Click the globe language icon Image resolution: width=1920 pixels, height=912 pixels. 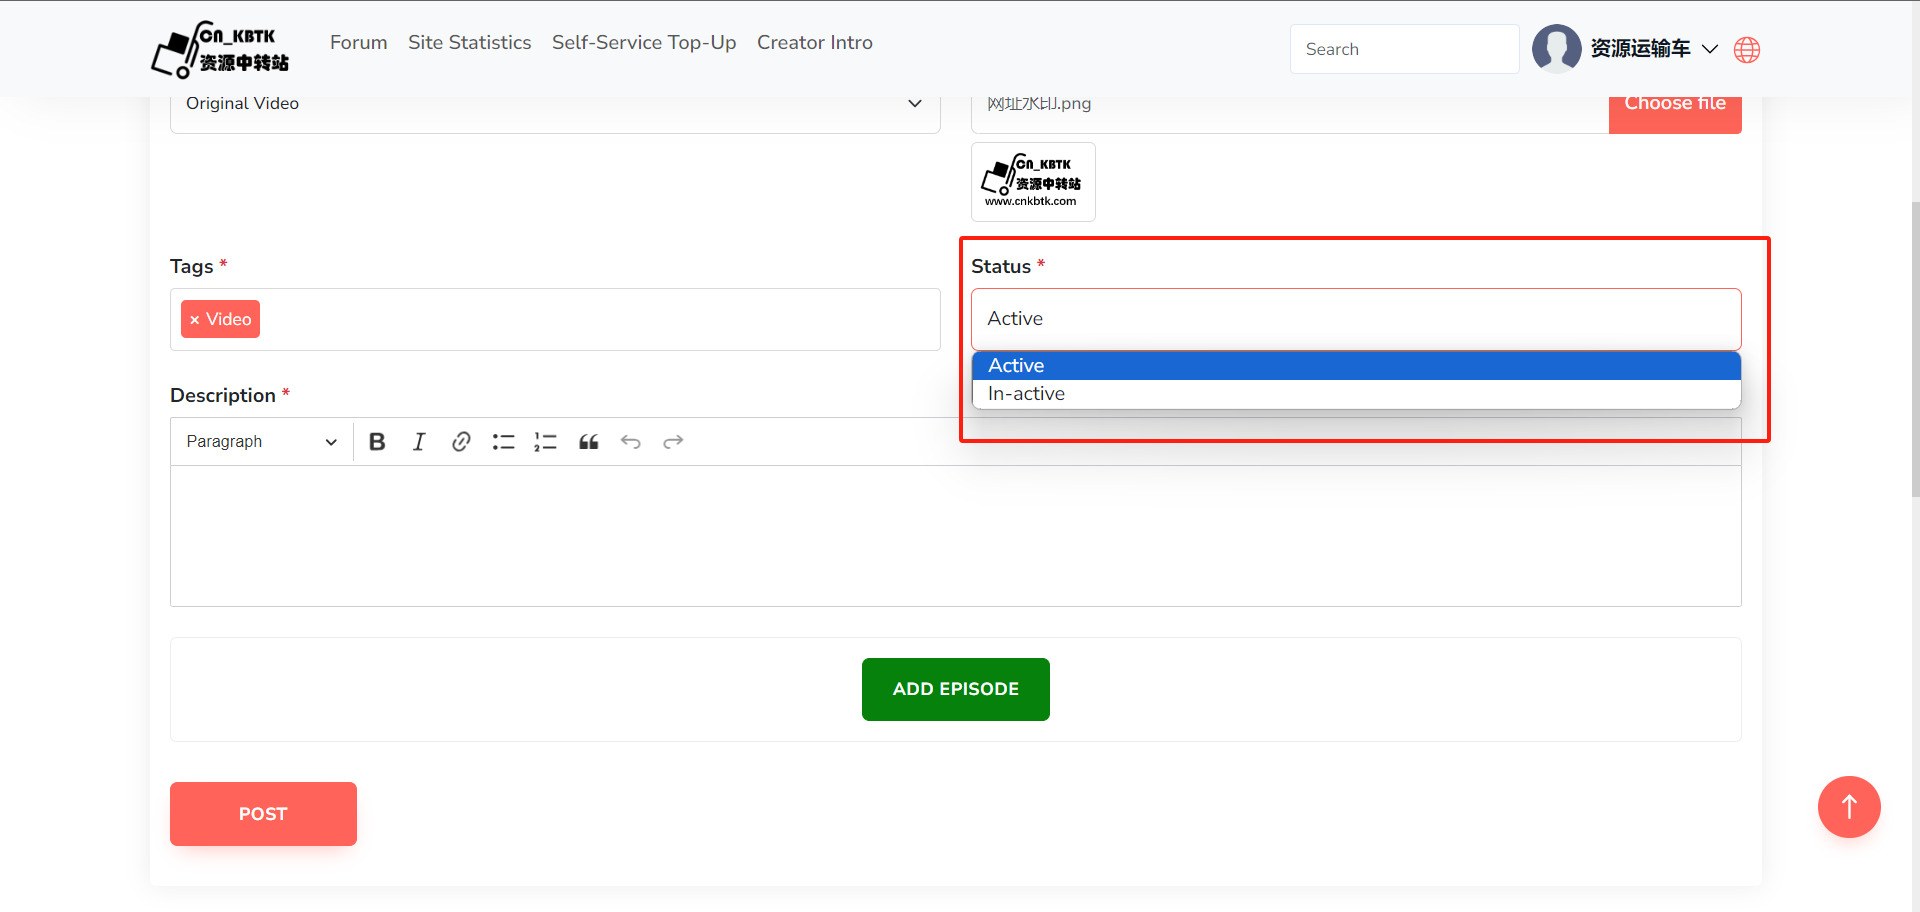[1747, 50]
